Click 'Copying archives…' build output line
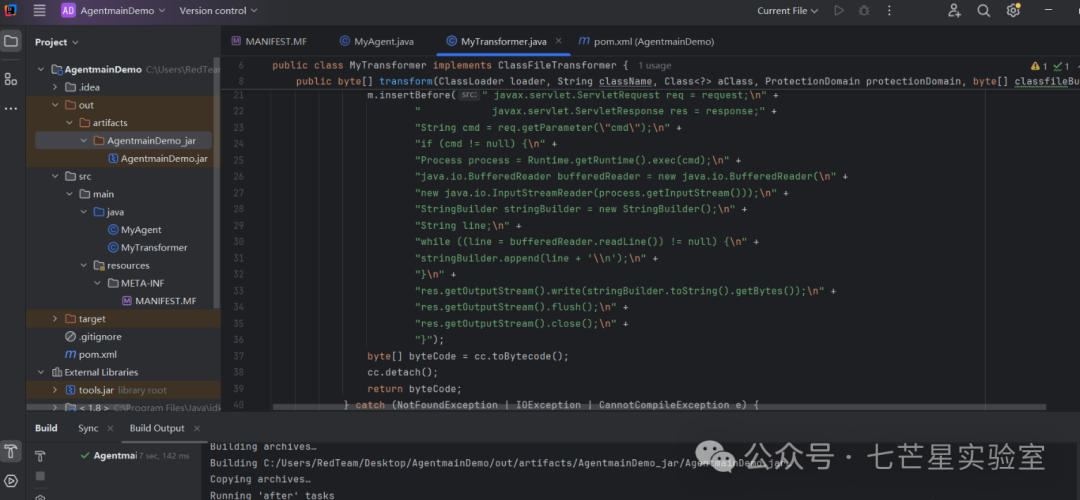This screenshot has height=500, width=1080. [x=260, y=479]
